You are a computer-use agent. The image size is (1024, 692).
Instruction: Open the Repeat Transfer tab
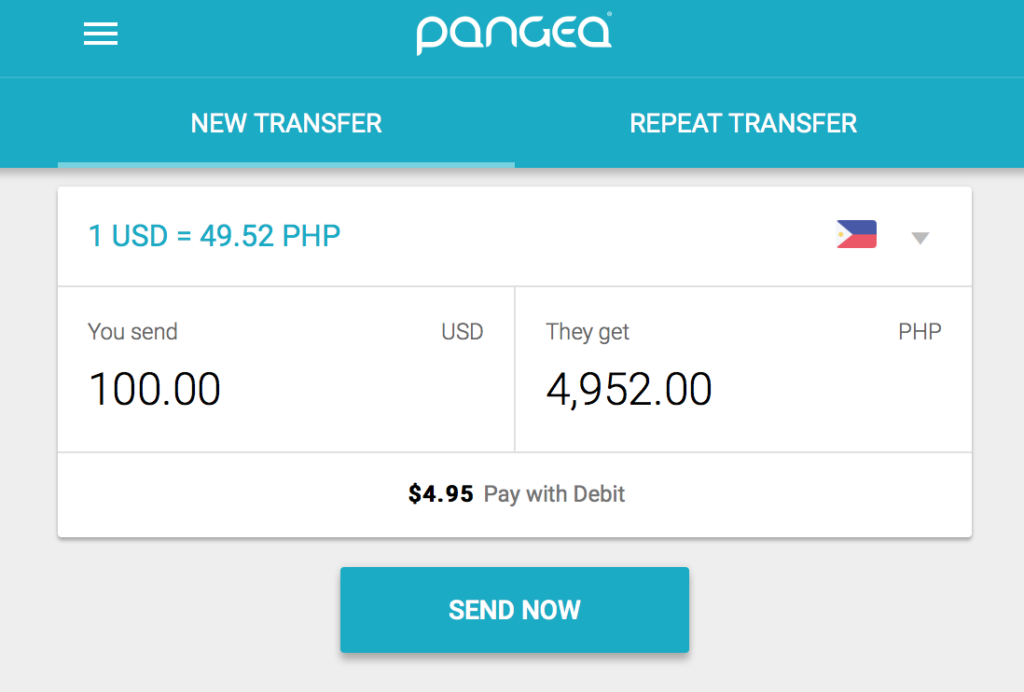pyautogui.click(x=743, y=123)
